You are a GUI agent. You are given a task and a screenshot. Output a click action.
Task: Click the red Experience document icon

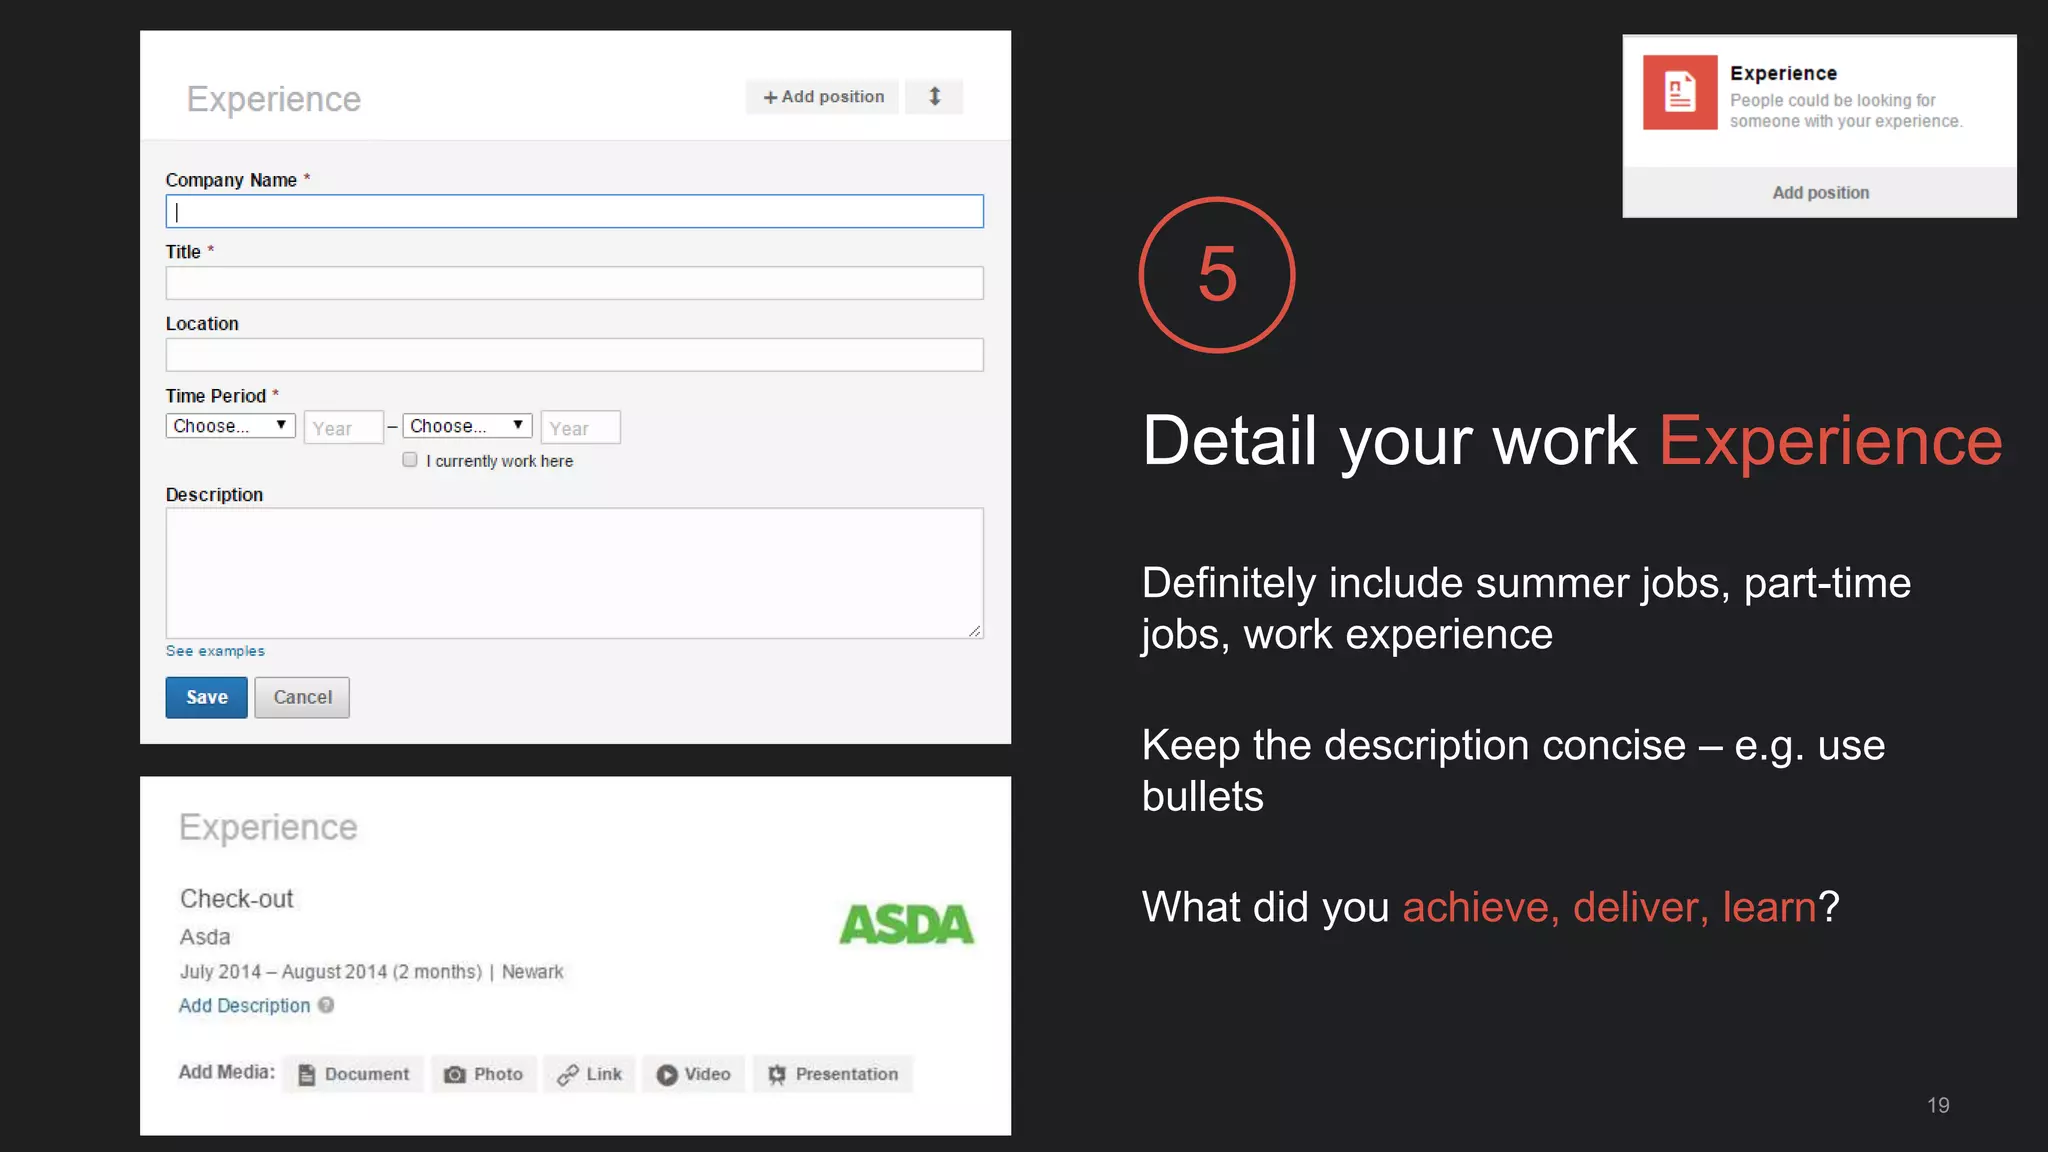1680,92
